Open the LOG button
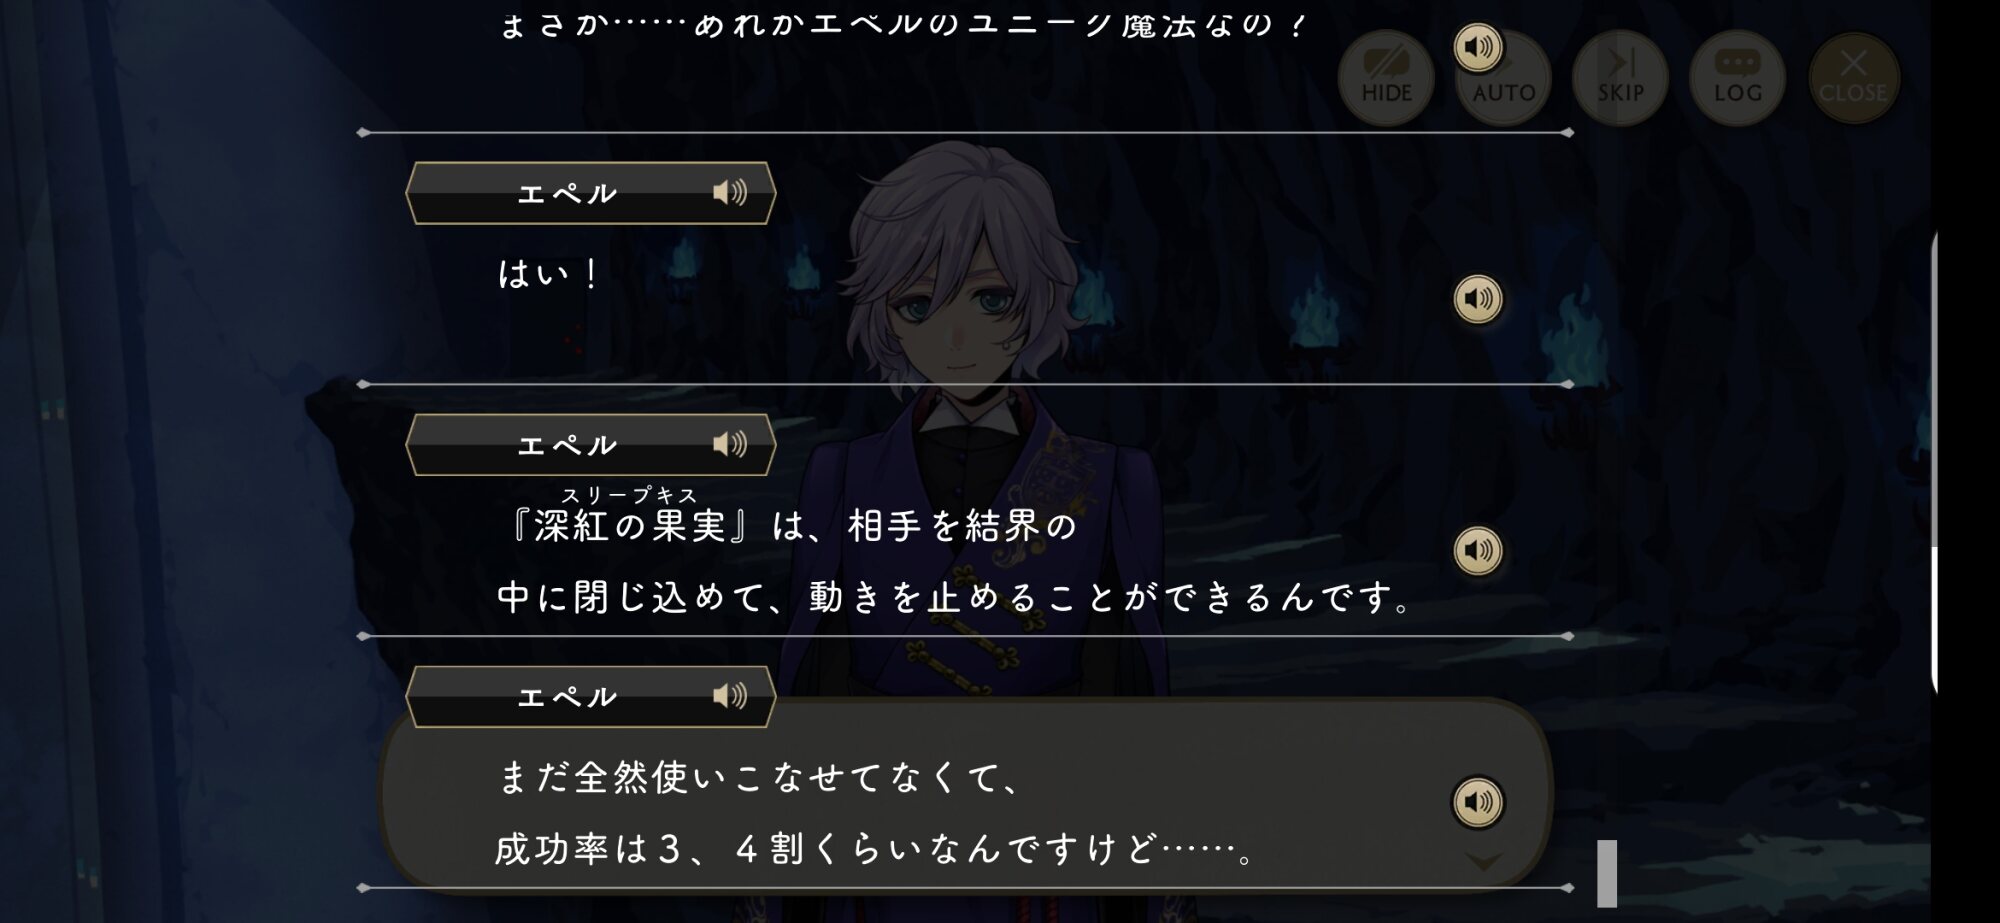The width and height of the screenshot is (2000, 923). [1737, 78]
